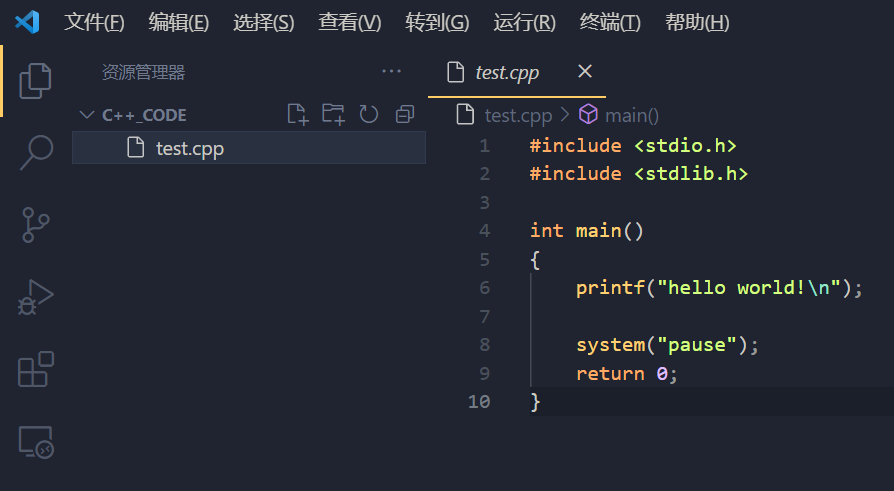Image resolution: width=894 pixels, height=491 pixels.
Task: Open the Run and Debug view
Action: click(x=35, y=297)
